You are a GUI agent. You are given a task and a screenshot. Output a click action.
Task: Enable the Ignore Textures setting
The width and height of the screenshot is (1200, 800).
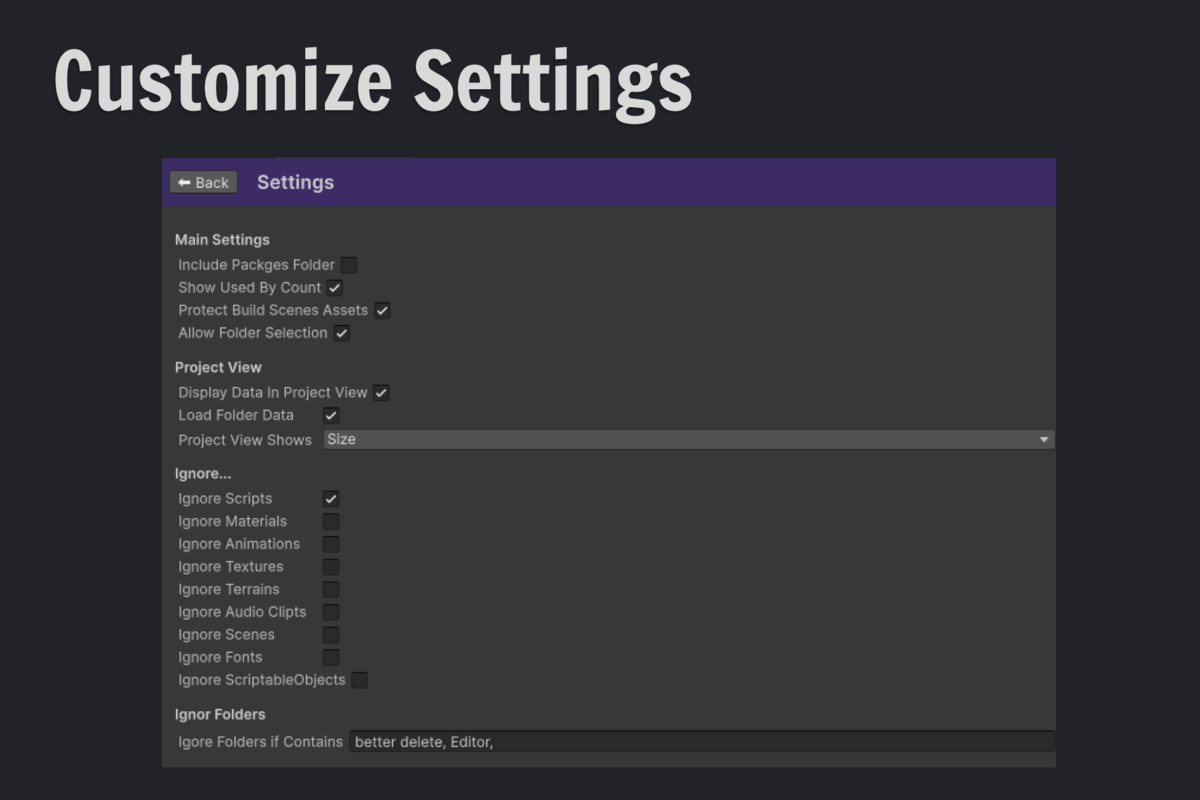(x=330, y=566)
